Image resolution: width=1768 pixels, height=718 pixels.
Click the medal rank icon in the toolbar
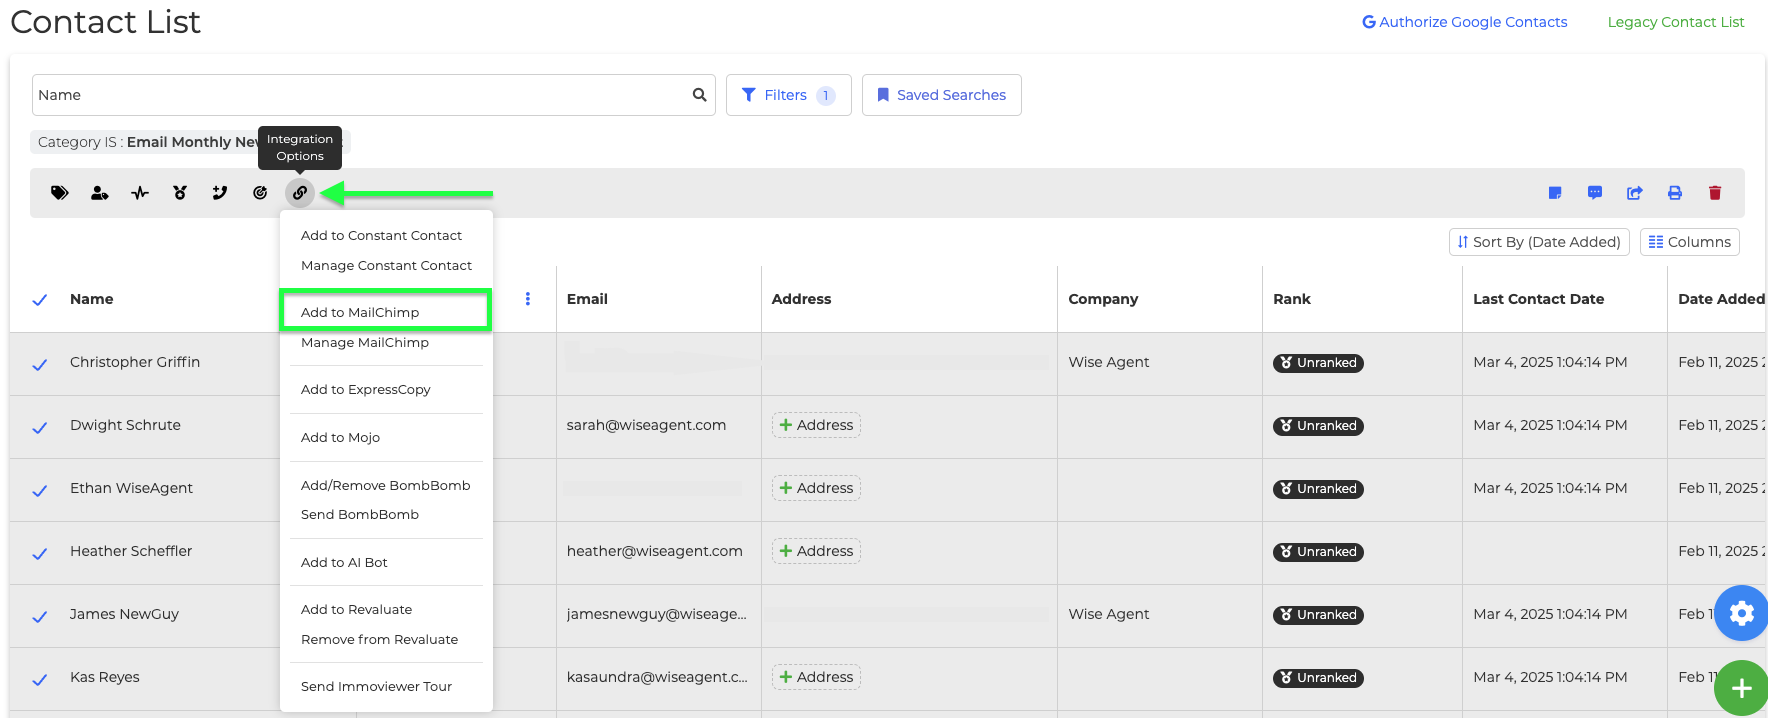(x=180, y=193)
